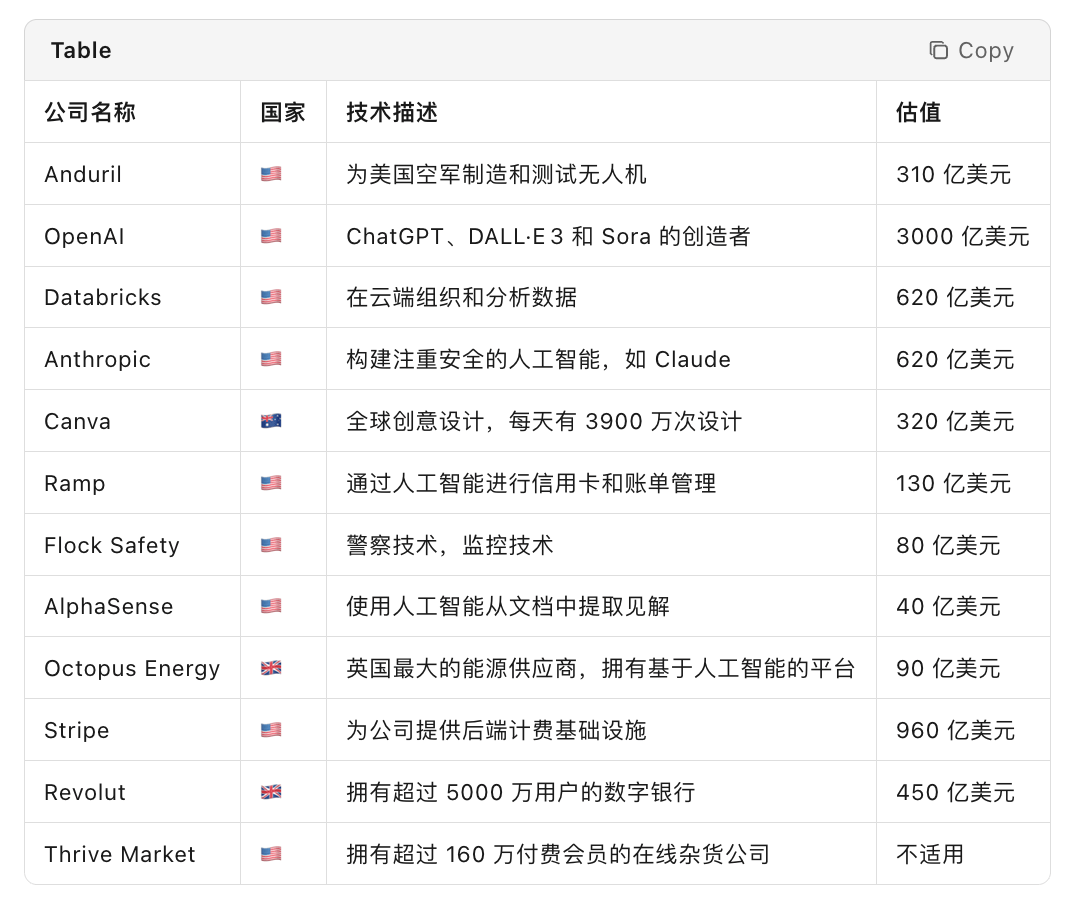Screen dimensions: 1074x902
Task: Click the US flag in the AlphaSense row
Action: pos(271,606)
